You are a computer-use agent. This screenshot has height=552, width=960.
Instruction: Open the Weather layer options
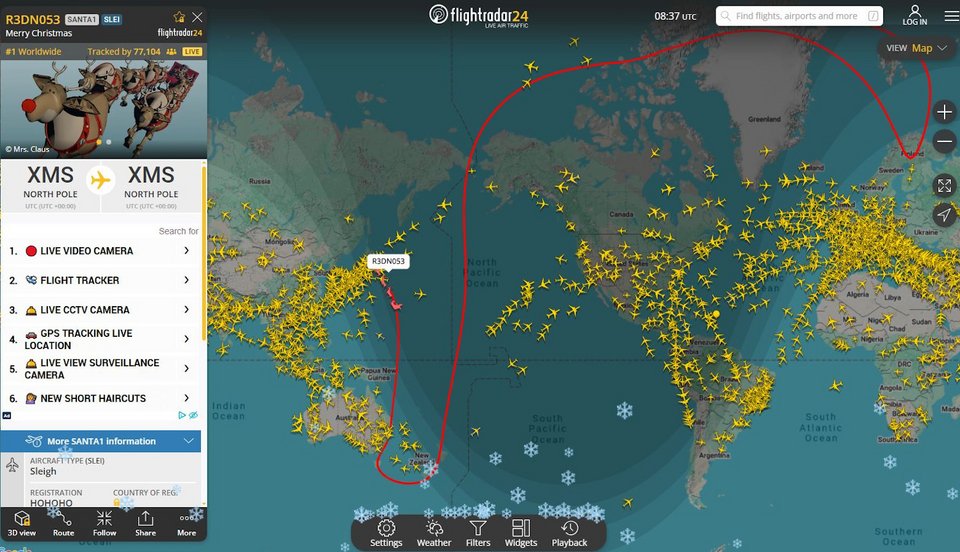[434, 533]
